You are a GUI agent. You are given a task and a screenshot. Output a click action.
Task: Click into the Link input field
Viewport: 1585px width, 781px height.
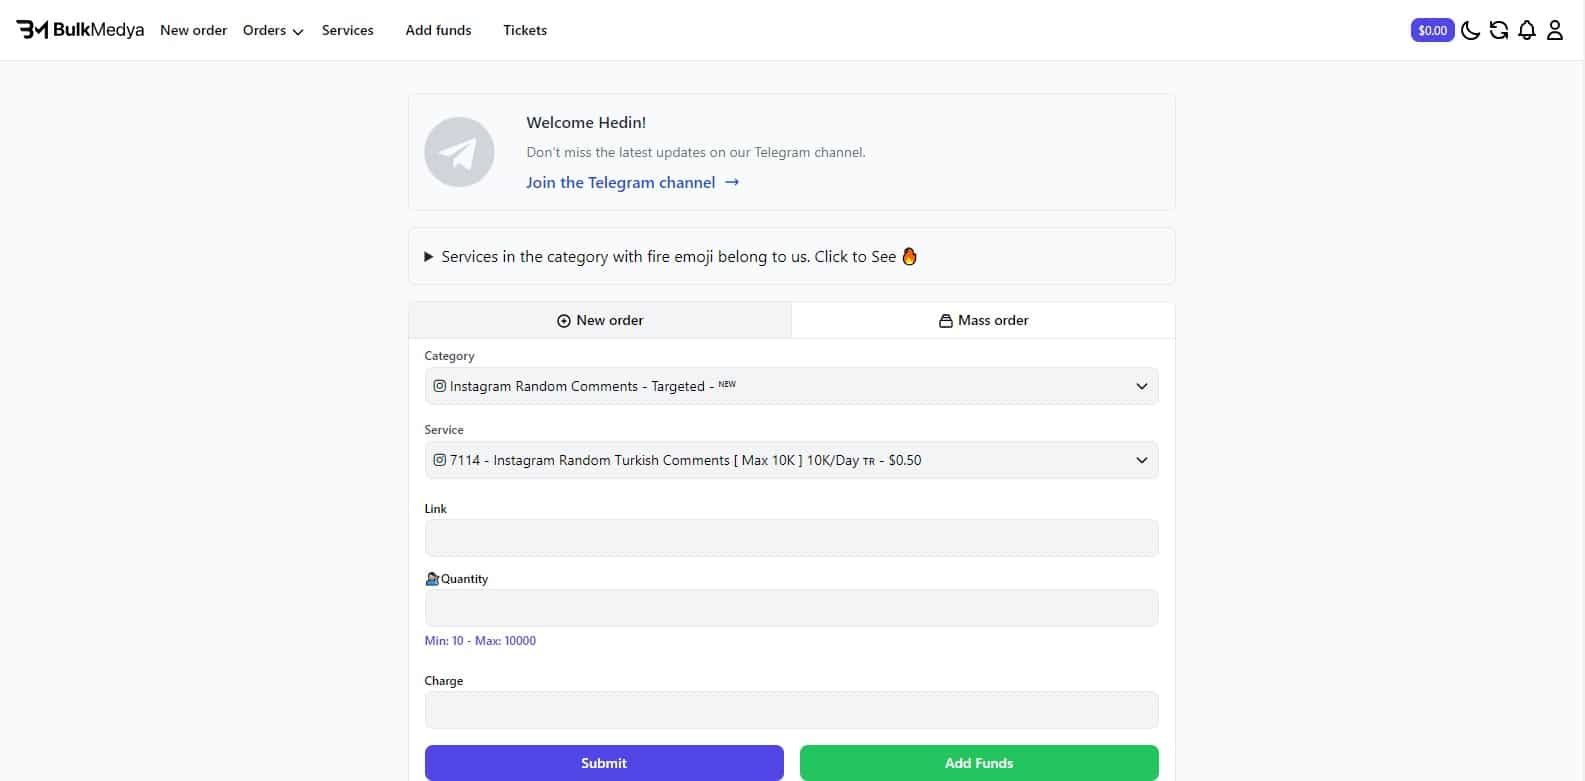[x=791, y=538]
